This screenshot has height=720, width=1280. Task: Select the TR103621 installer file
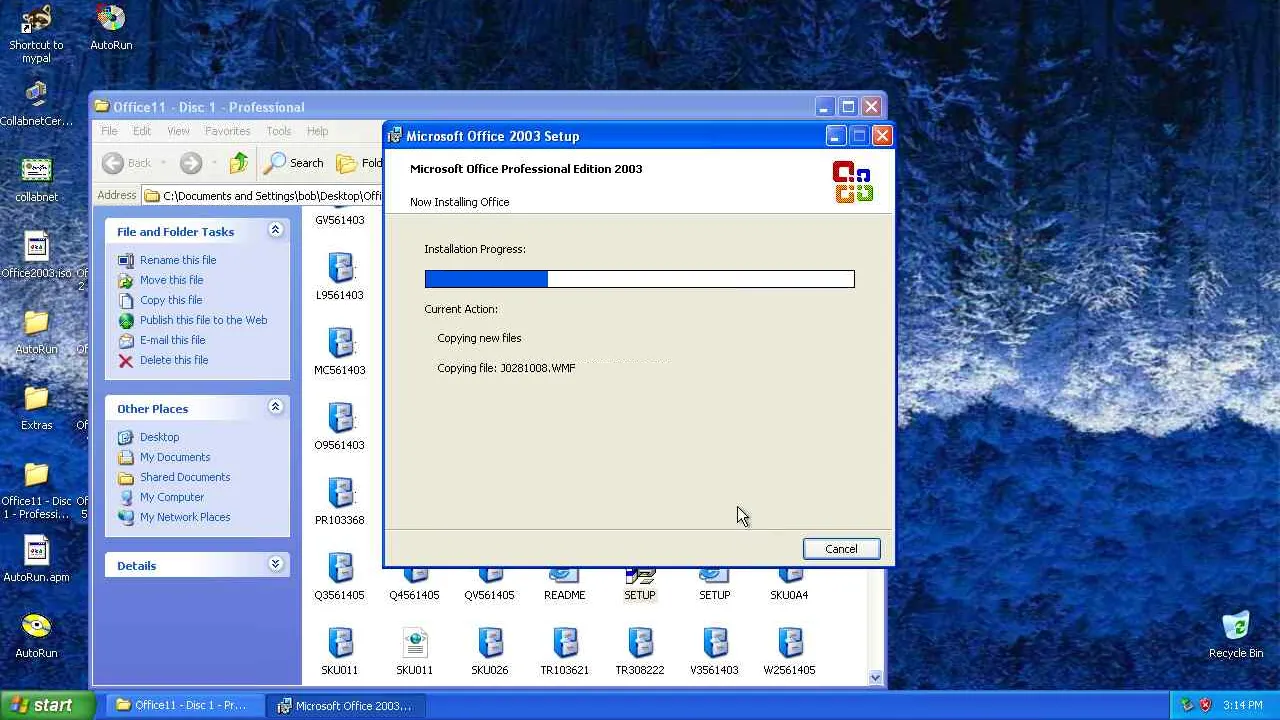tap(565, 652)
